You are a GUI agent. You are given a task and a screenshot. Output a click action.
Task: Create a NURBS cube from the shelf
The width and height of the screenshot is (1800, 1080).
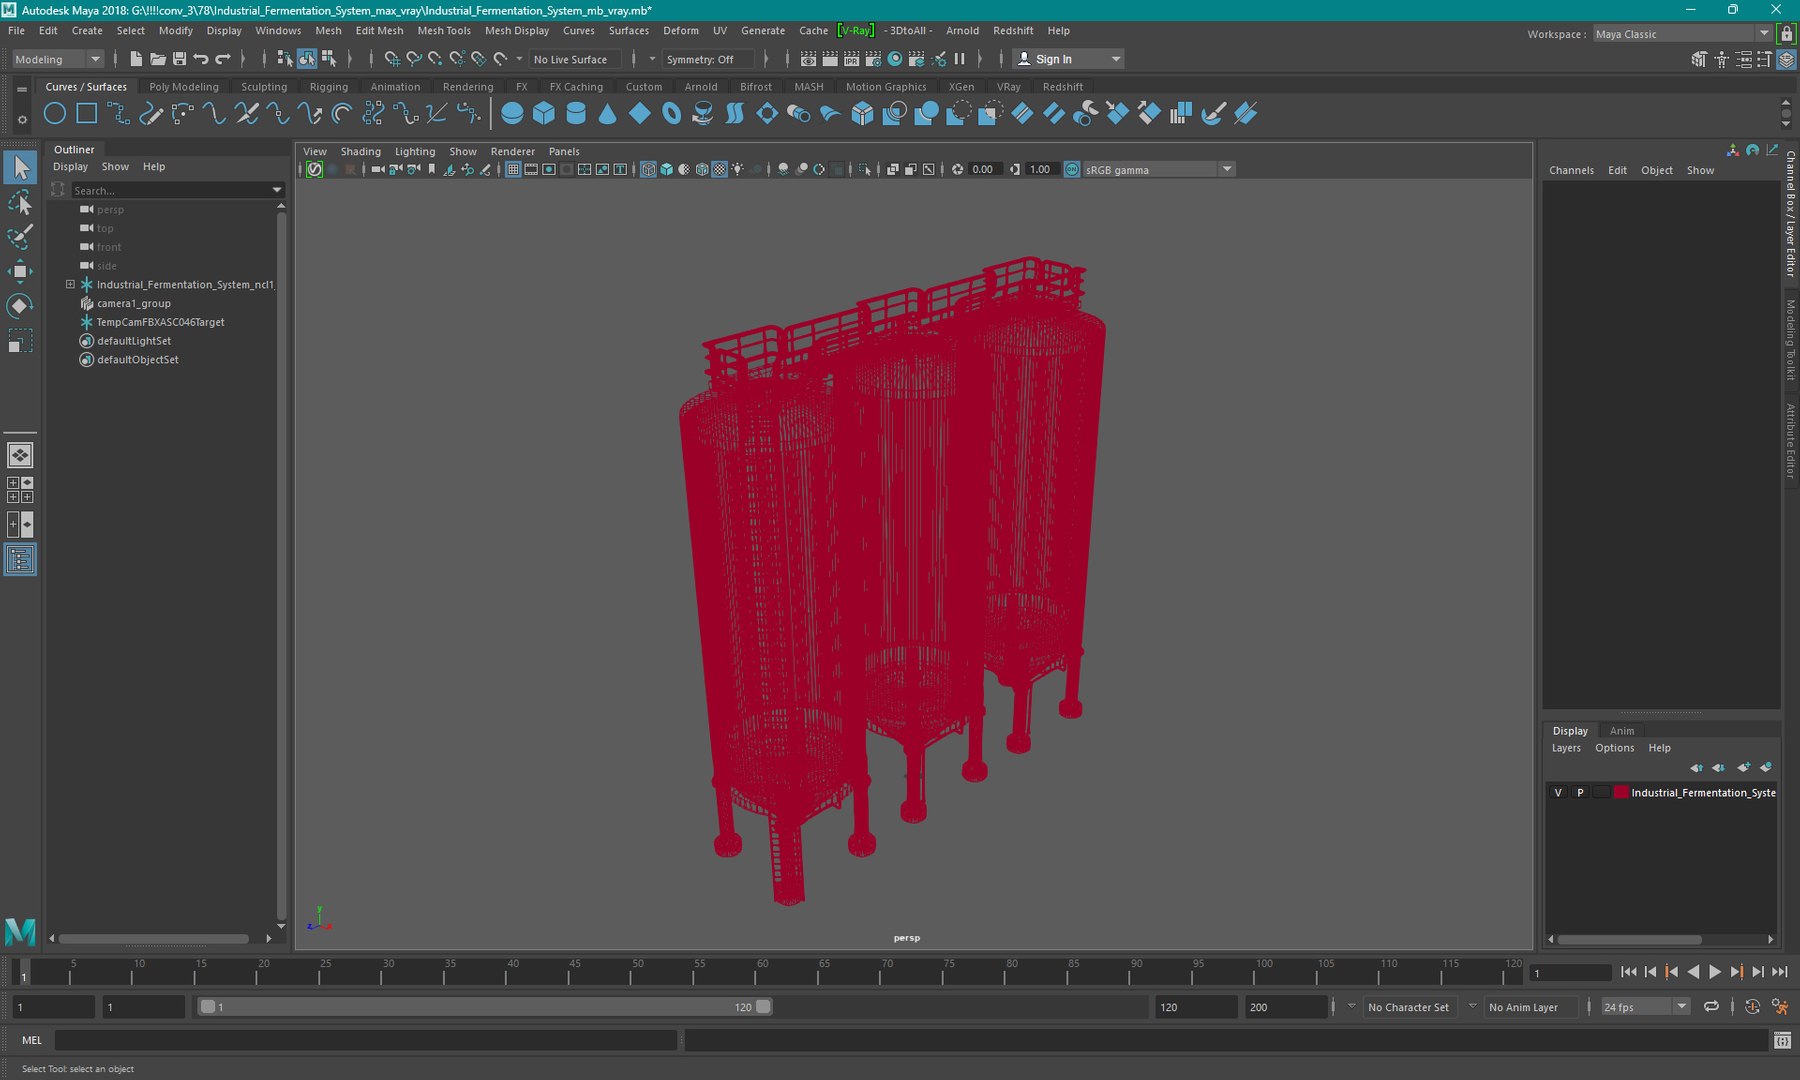[x=544, y=114]
